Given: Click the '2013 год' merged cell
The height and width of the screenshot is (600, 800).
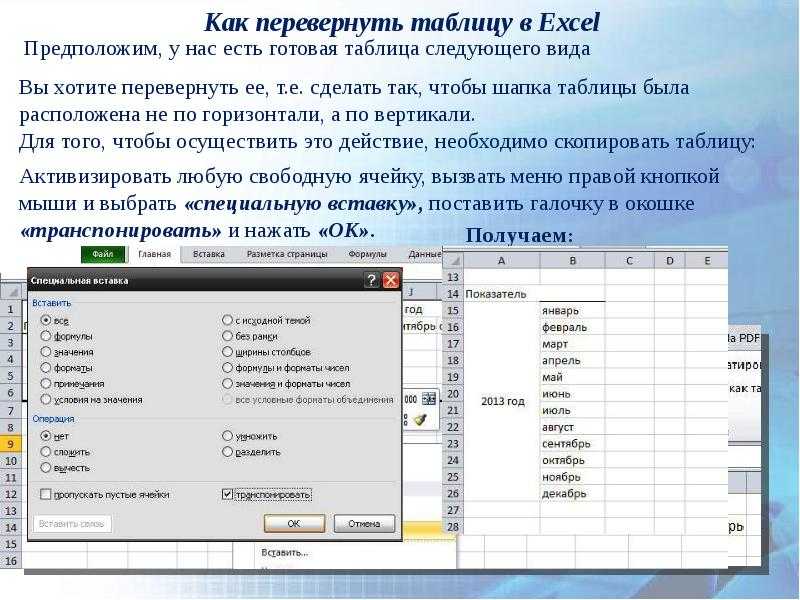Looking at the screenshot, I should pyautogui.click(x=502, y=402).
